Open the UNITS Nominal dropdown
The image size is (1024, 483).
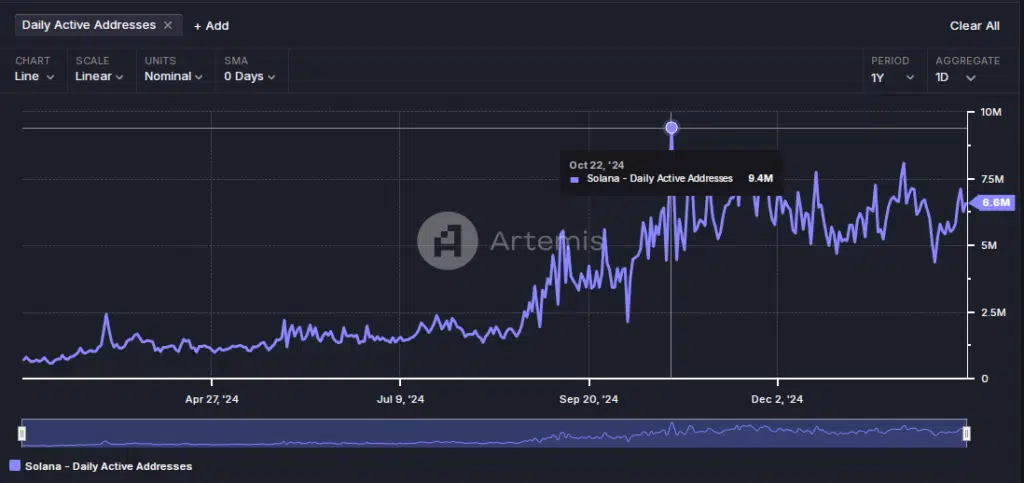point(173,76)
